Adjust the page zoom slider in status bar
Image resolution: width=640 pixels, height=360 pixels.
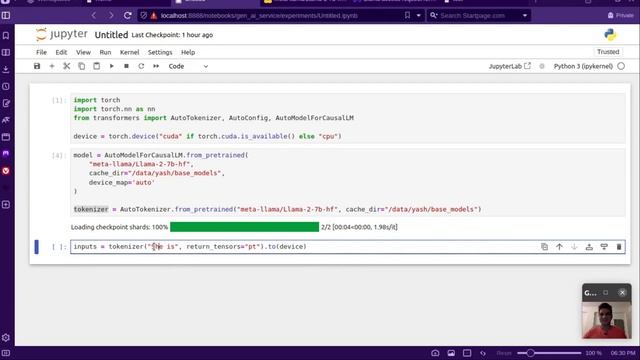[x=549, y=353]
